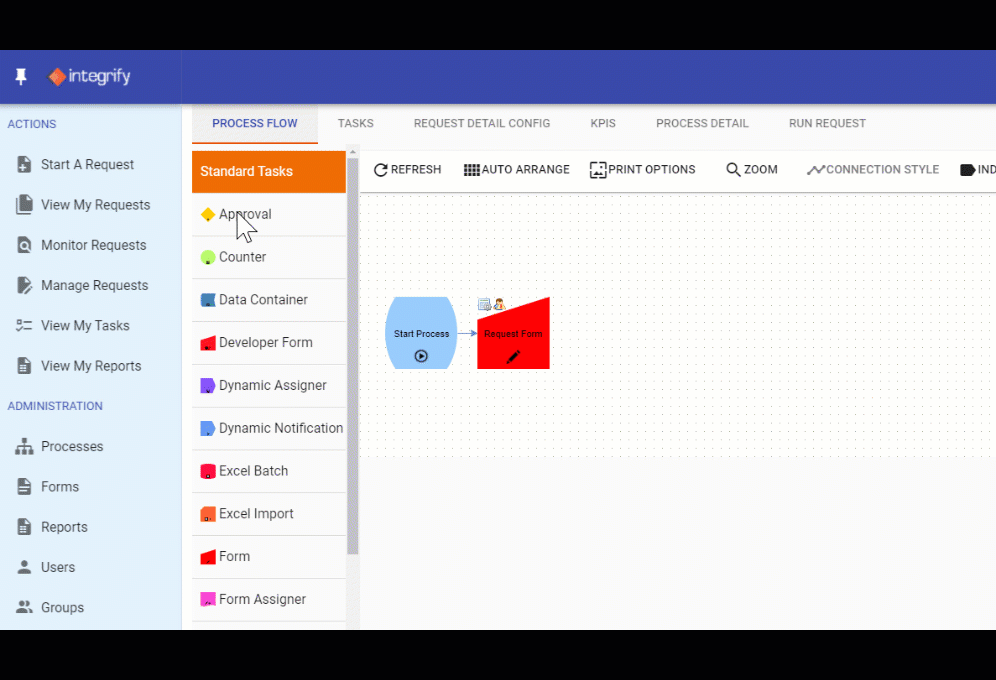
Task: Open the View My Tasks link
Action: [85, 326]
